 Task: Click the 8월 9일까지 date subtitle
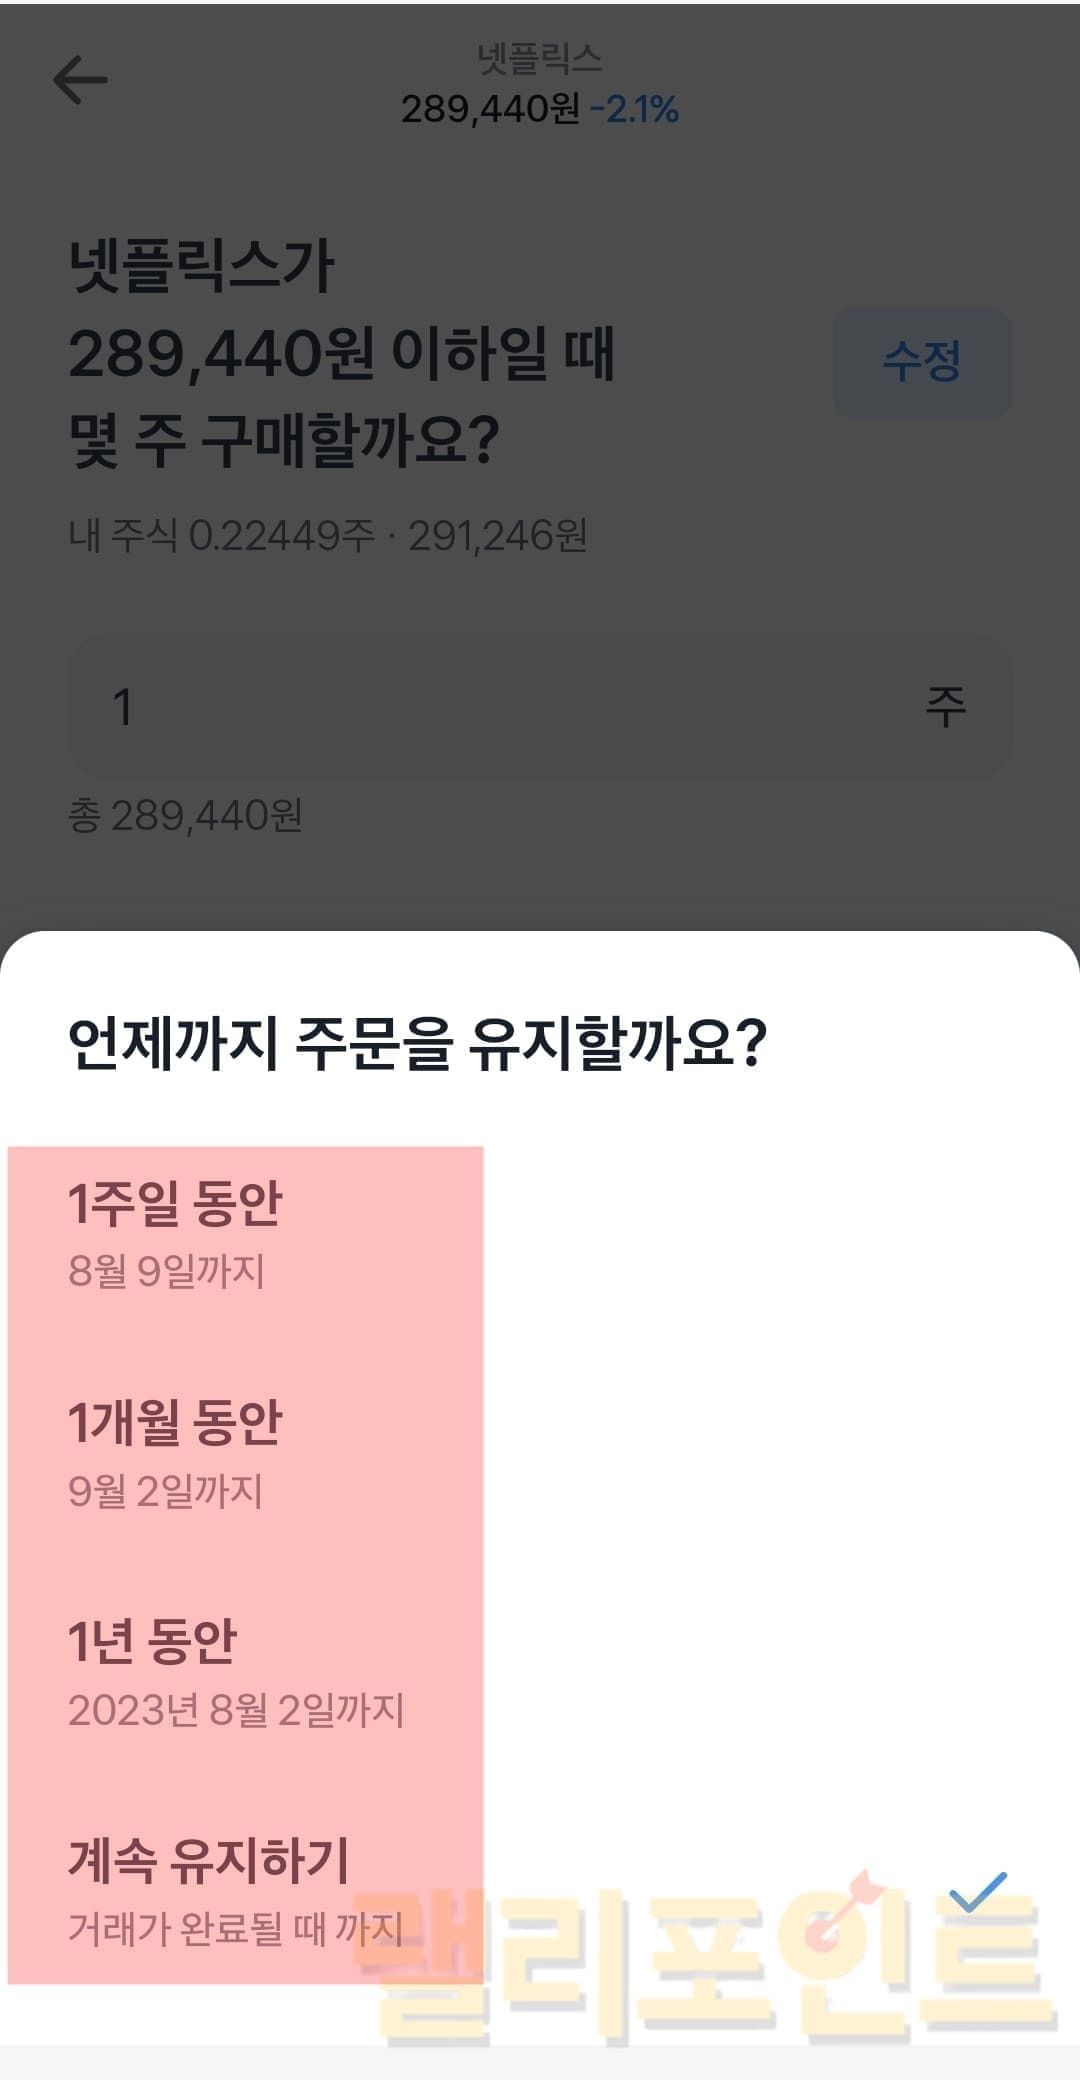(166, 1271)
